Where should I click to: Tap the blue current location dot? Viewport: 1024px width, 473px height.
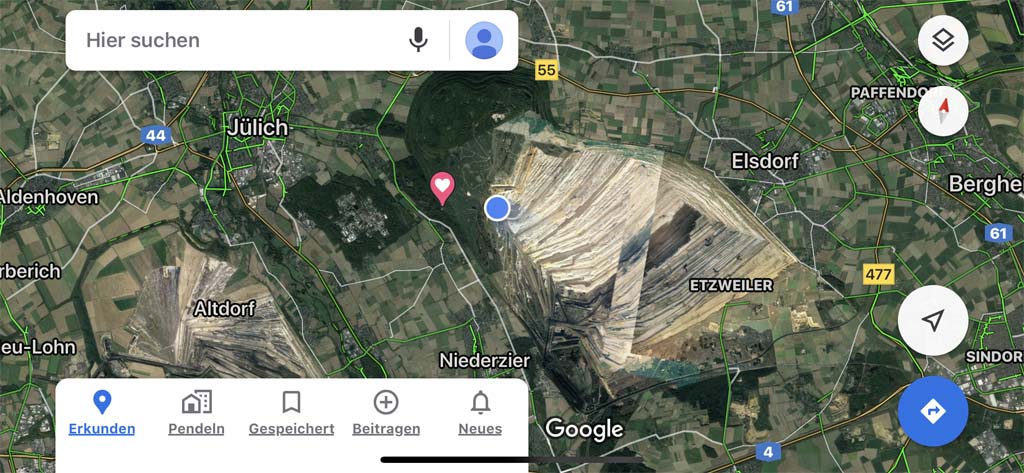498,208
